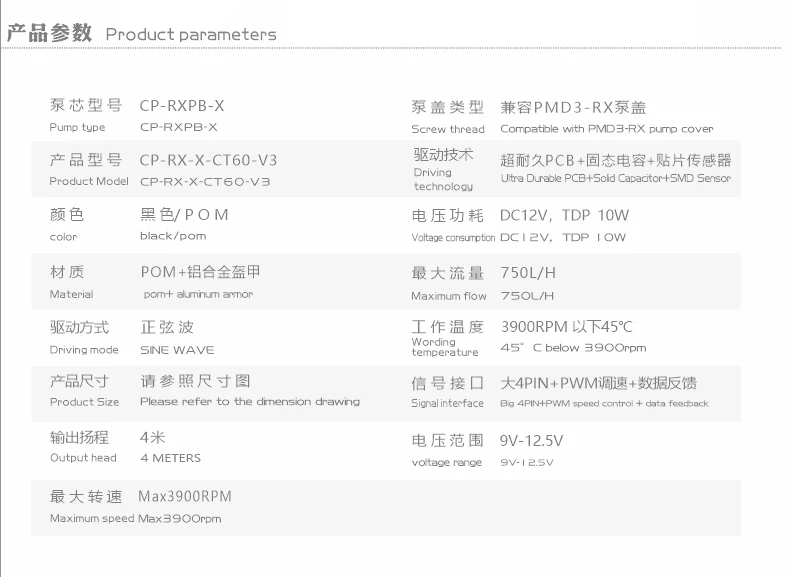Click the pom+ aluminum armor material text
Image resolution: width=788 pixels, height=577 pixels.
pos(197,294)
